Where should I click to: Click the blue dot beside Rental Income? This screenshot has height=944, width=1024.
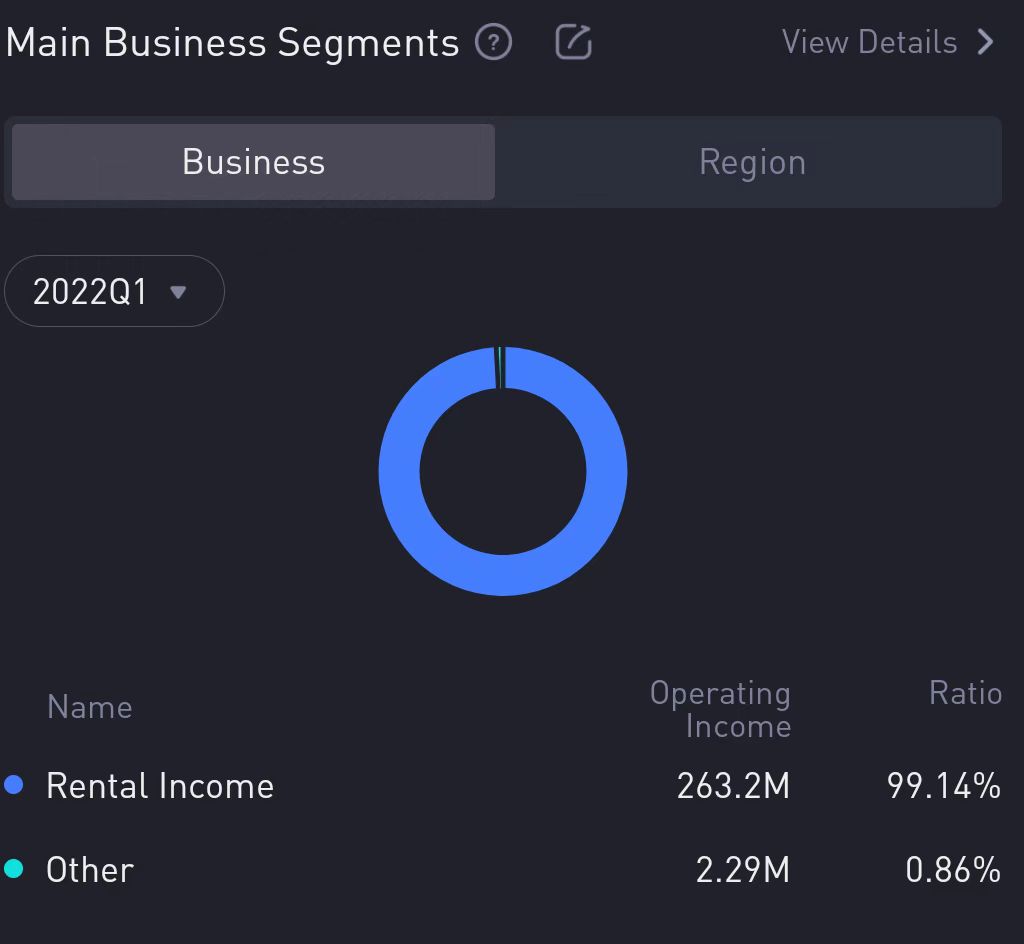pos(14,786)
